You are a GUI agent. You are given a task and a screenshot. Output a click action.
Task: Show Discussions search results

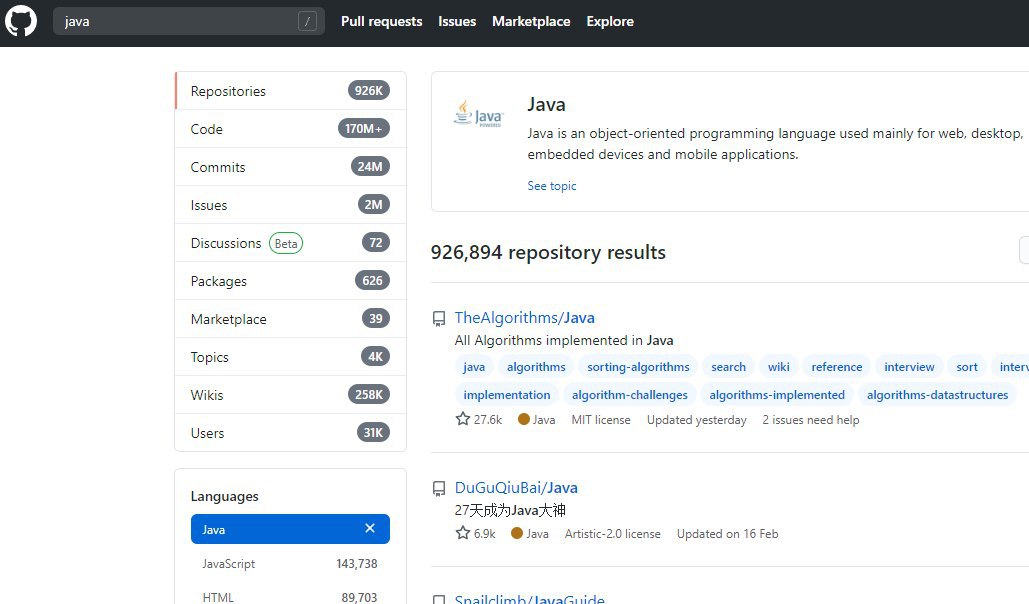click(x=291, y=243)
